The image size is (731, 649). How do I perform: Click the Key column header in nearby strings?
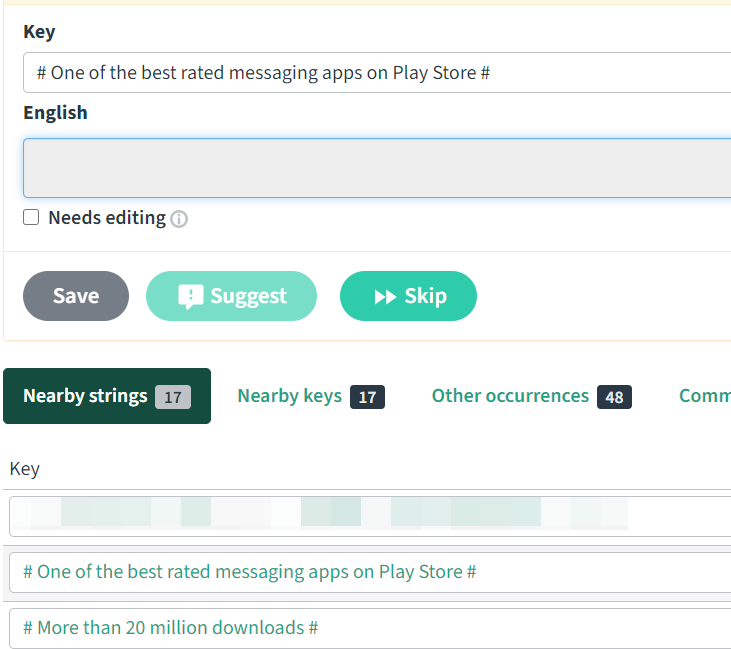coord(25,469)
